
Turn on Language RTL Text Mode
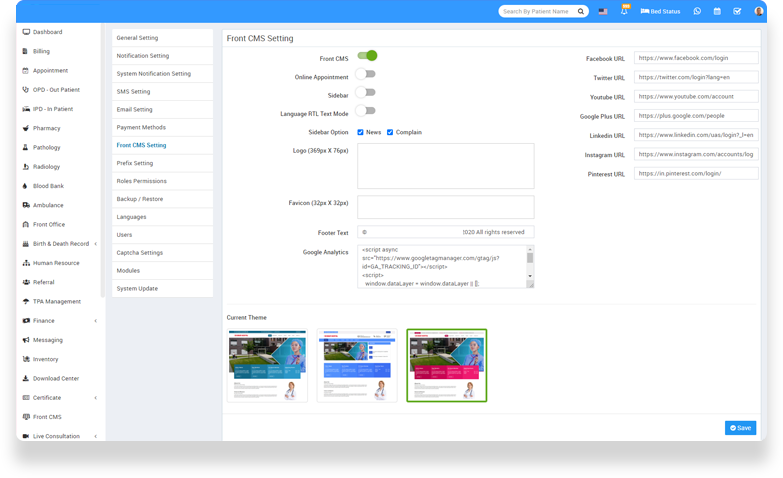pyautogui.click(x=366, y=111)
